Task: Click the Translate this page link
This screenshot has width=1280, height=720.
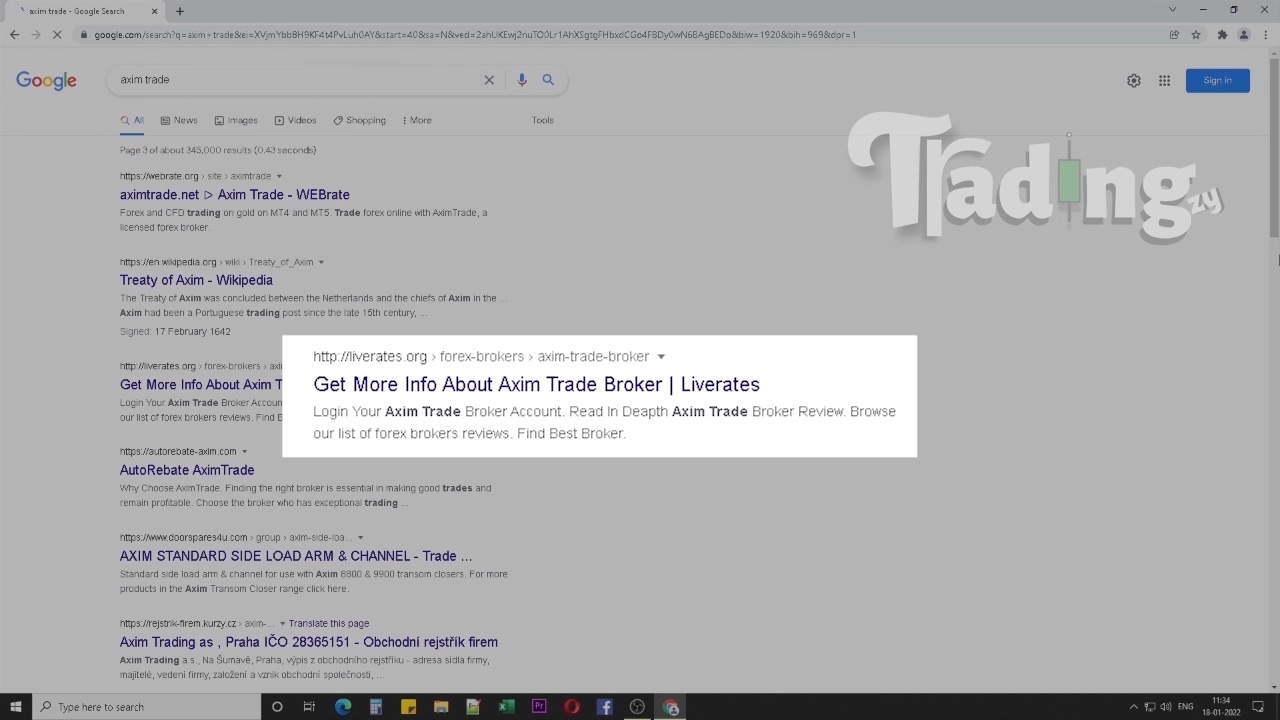Action: (328, 624)
